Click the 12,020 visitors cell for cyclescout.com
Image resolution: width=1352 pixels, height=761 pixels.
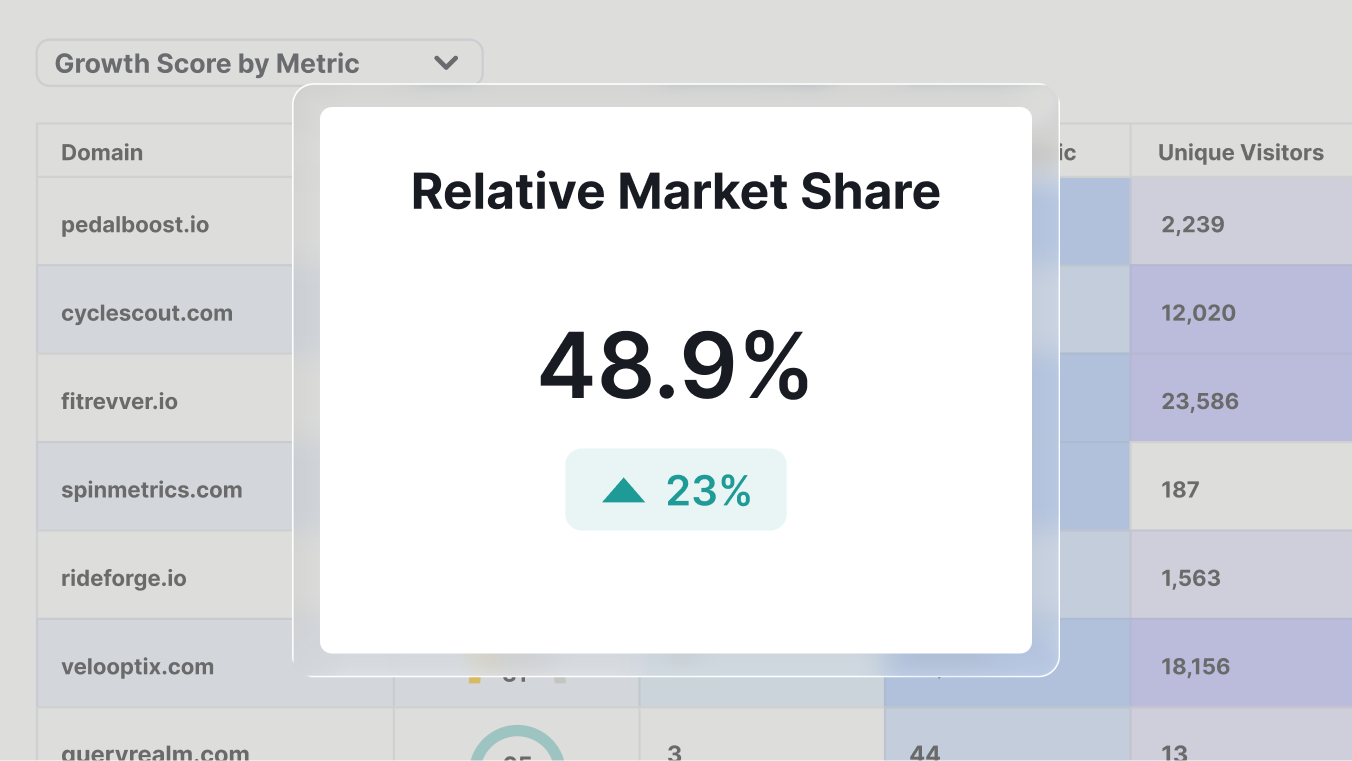coord(1198,312)
